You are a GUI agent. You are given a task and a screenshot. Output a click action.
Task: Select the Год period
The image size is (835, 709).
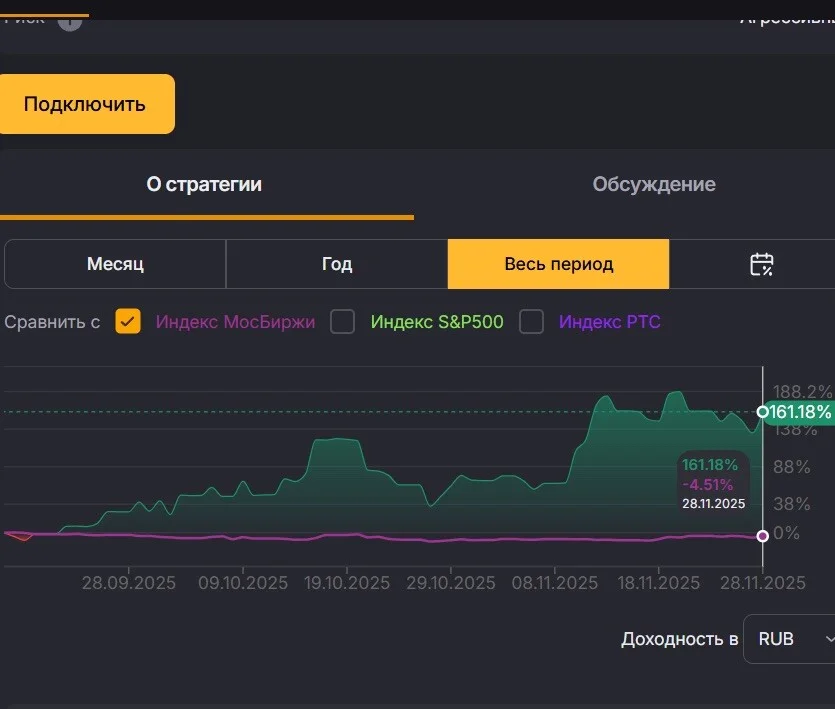[x=337, y=264]
